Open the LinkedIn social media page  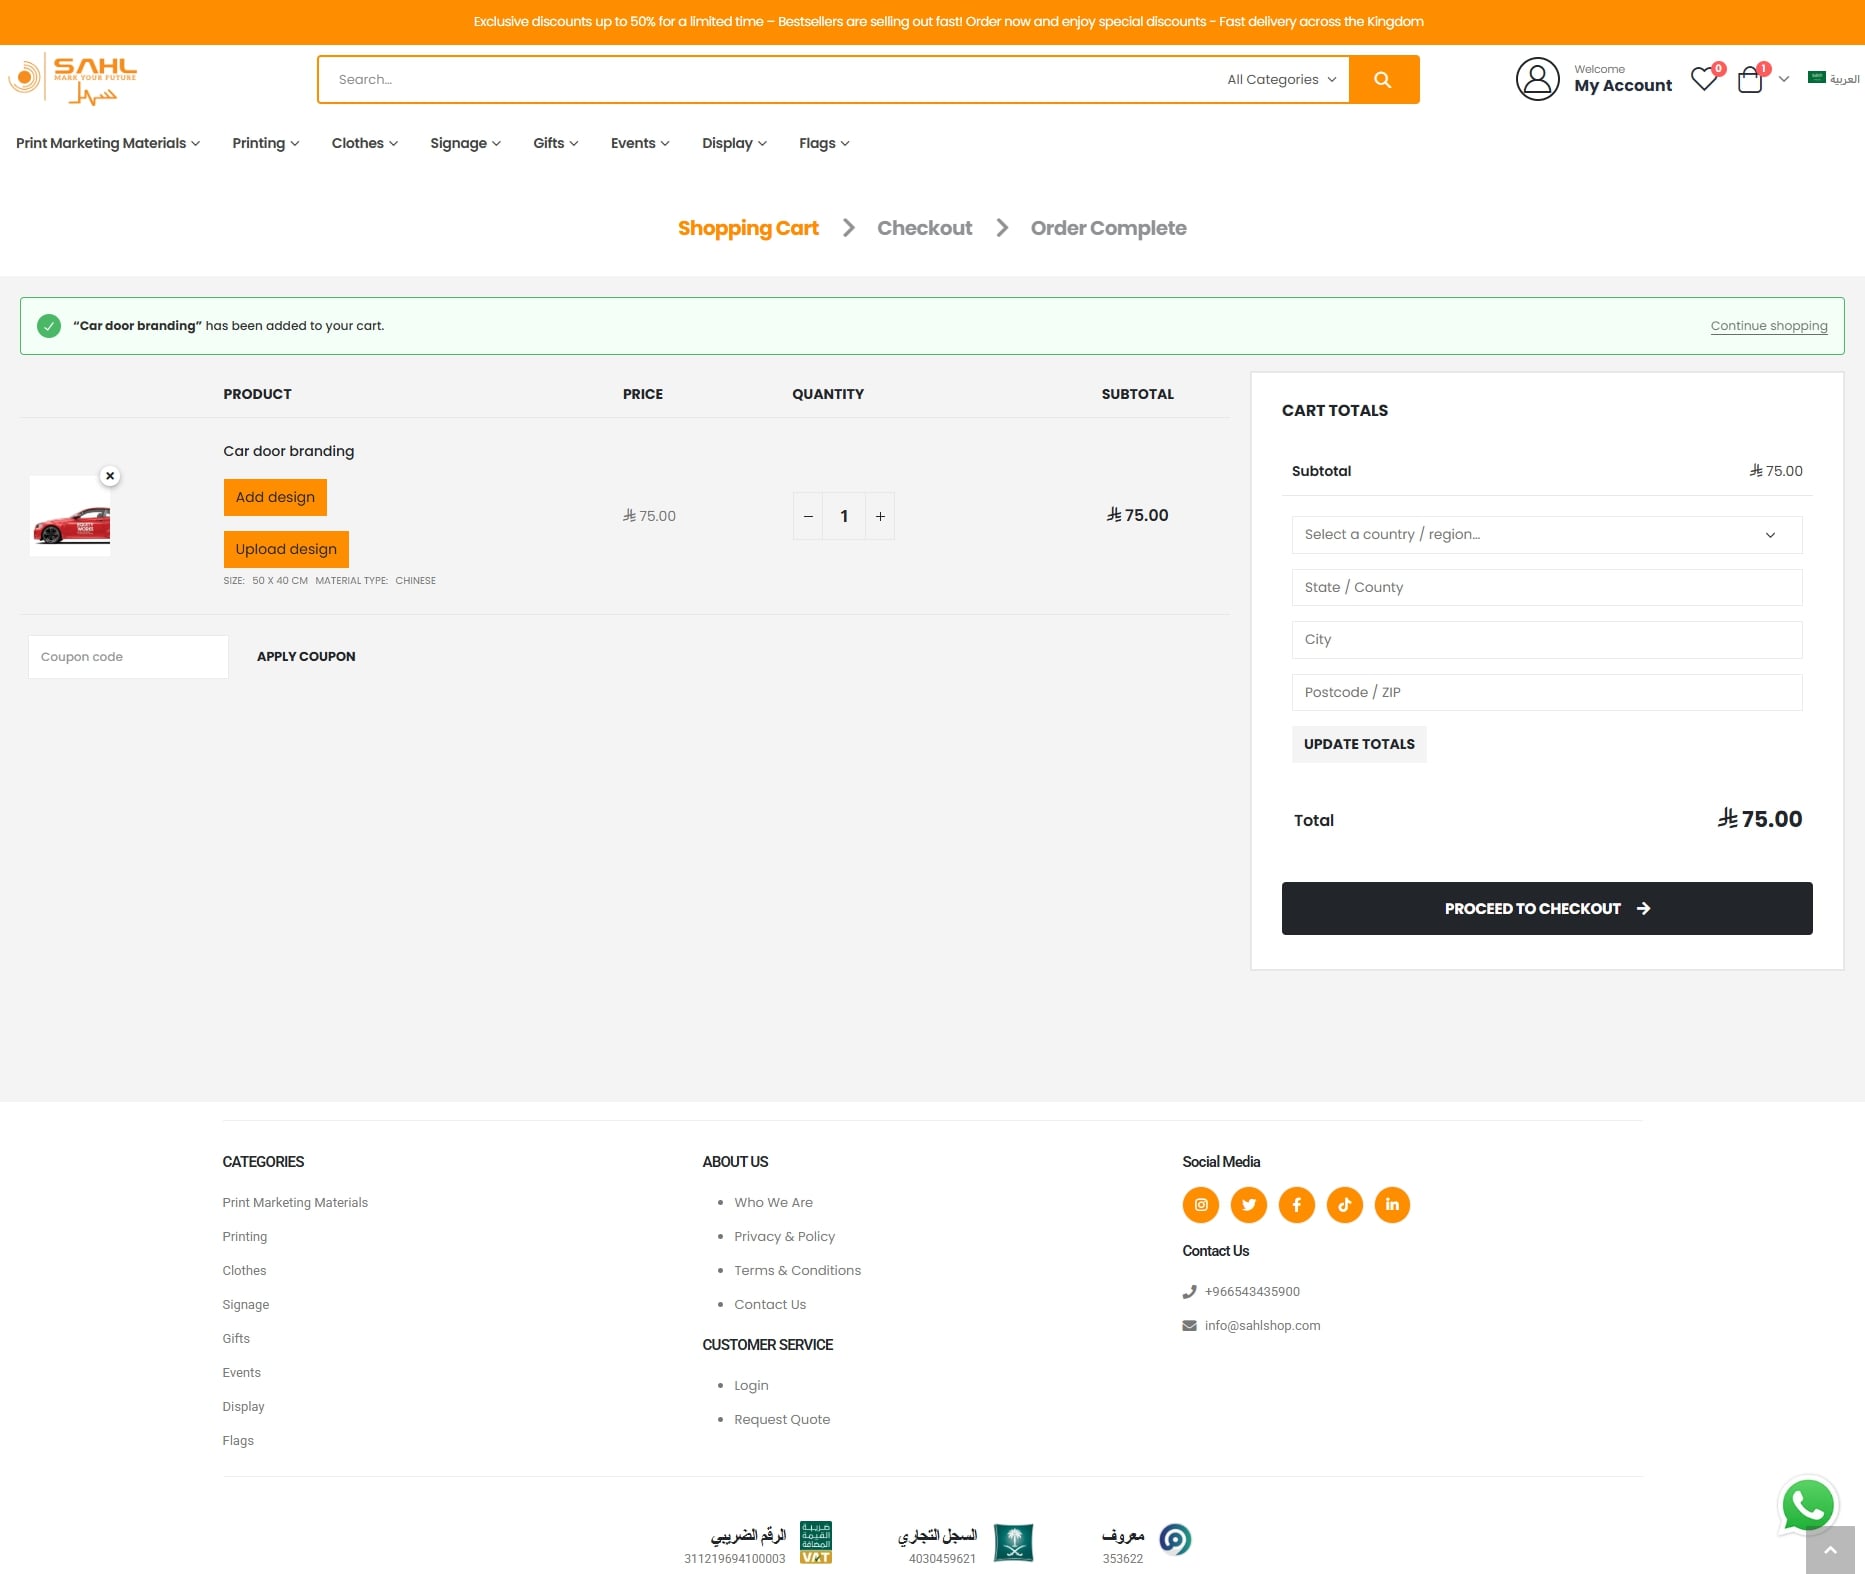point(1392,1205)
